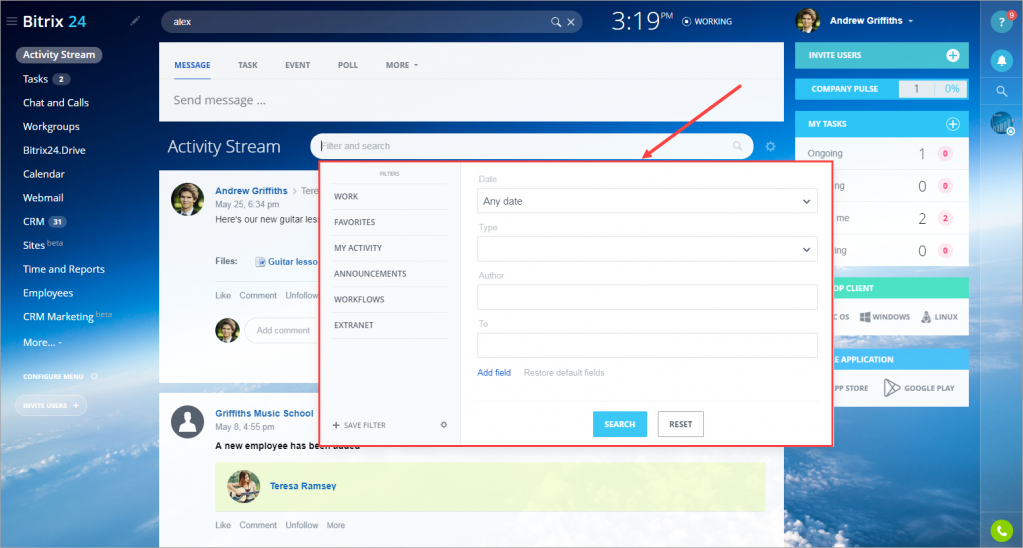Open Employees in left menu
This screenshot has width=1023, height=548.
(48, 293)
